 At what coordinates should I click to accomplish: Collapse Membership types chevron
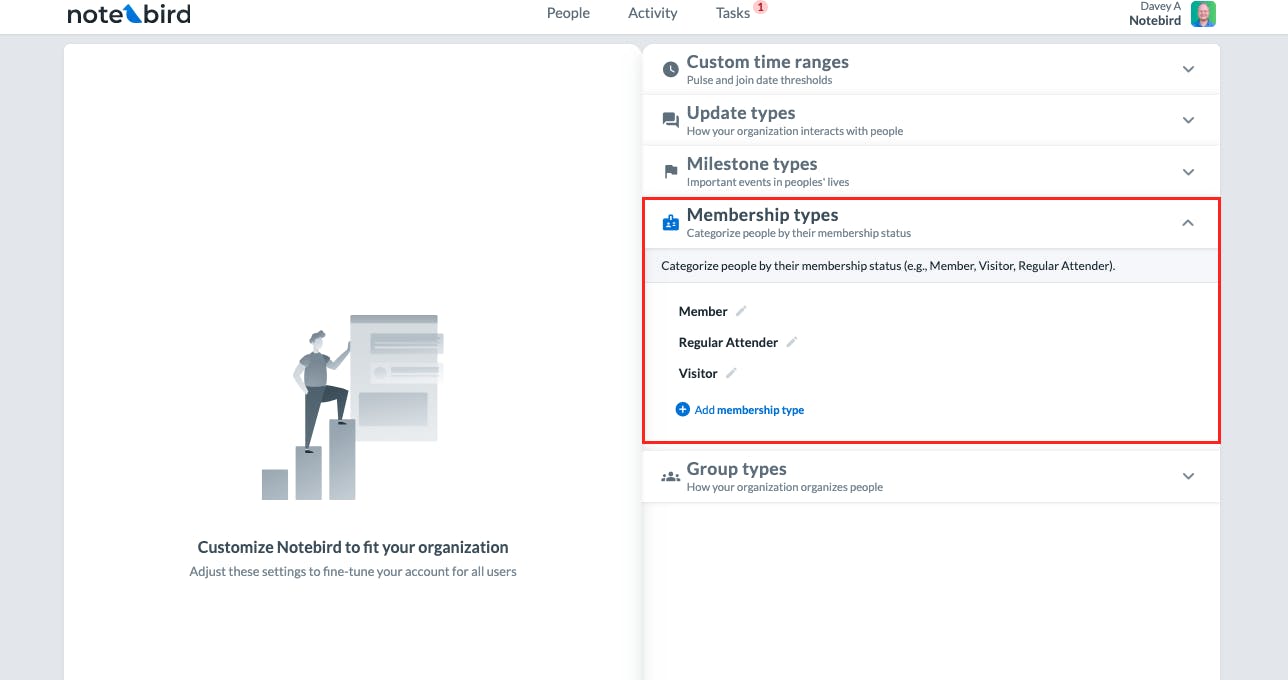coord(1188,223)
